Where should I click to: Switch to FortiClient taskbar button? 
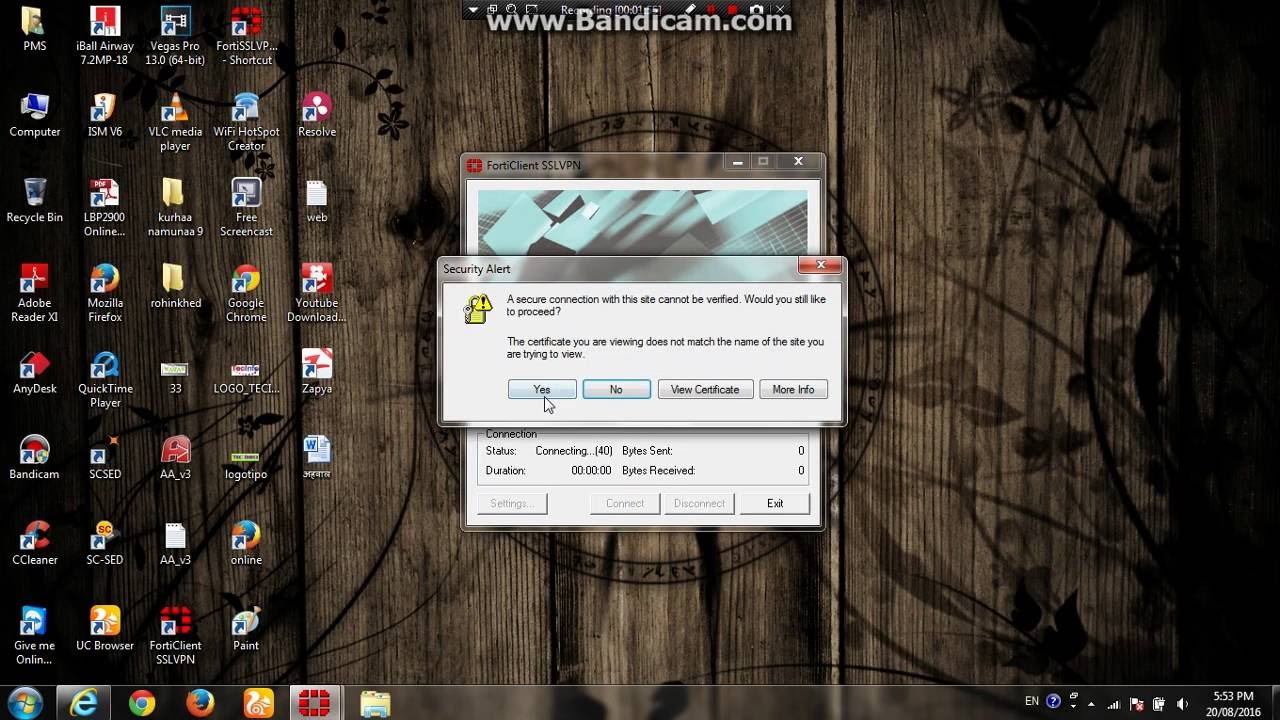(316, 704)
